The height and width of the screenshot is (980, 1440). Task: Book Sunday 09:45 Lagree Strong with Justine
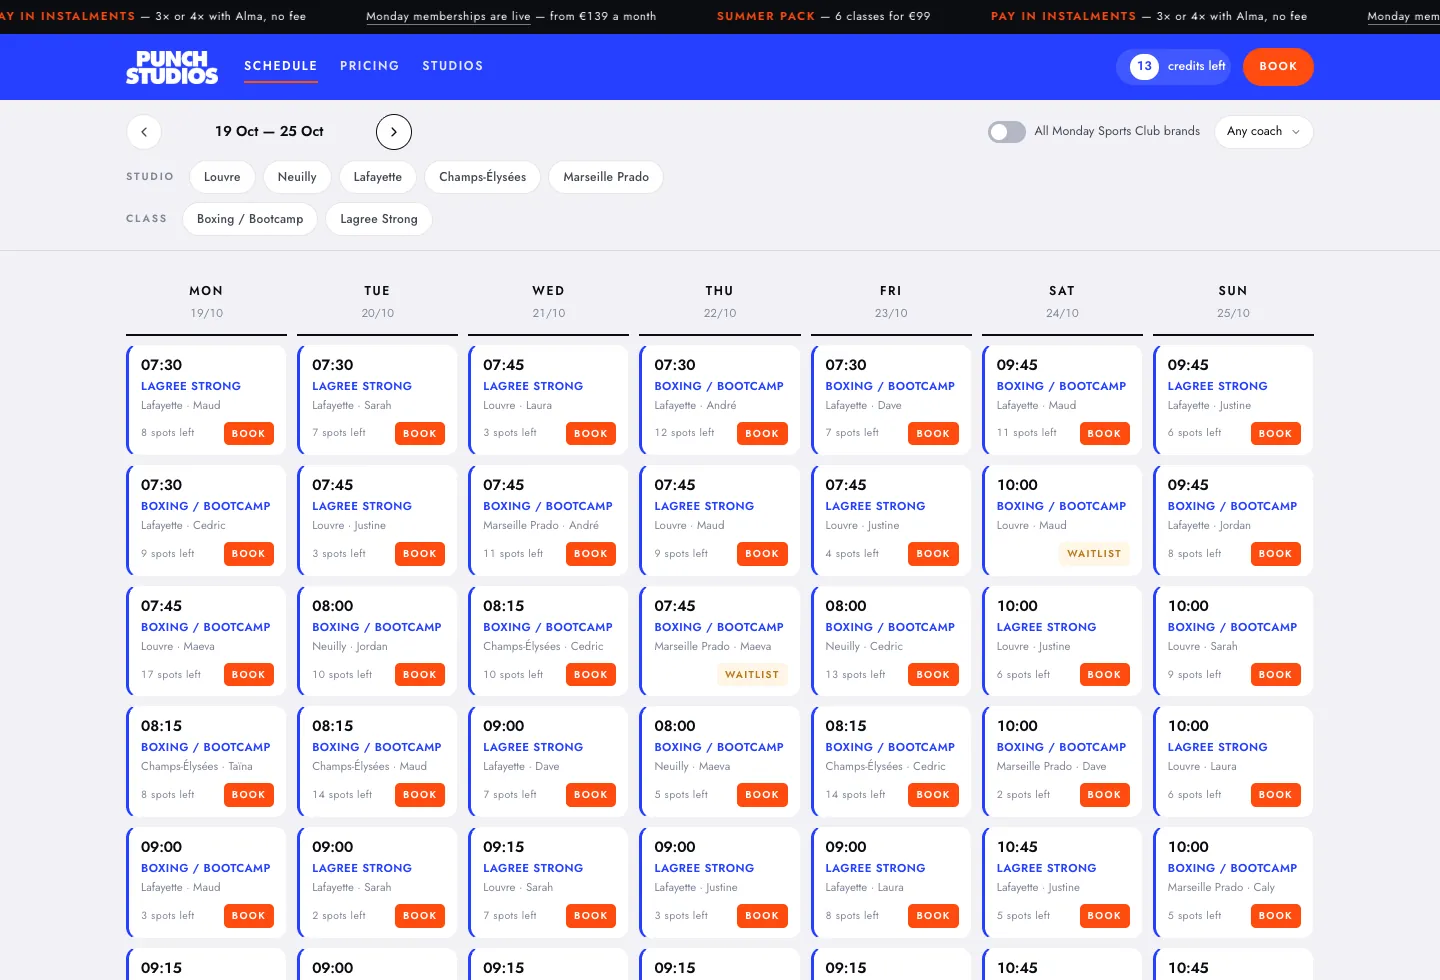(x=1276, y=434)
